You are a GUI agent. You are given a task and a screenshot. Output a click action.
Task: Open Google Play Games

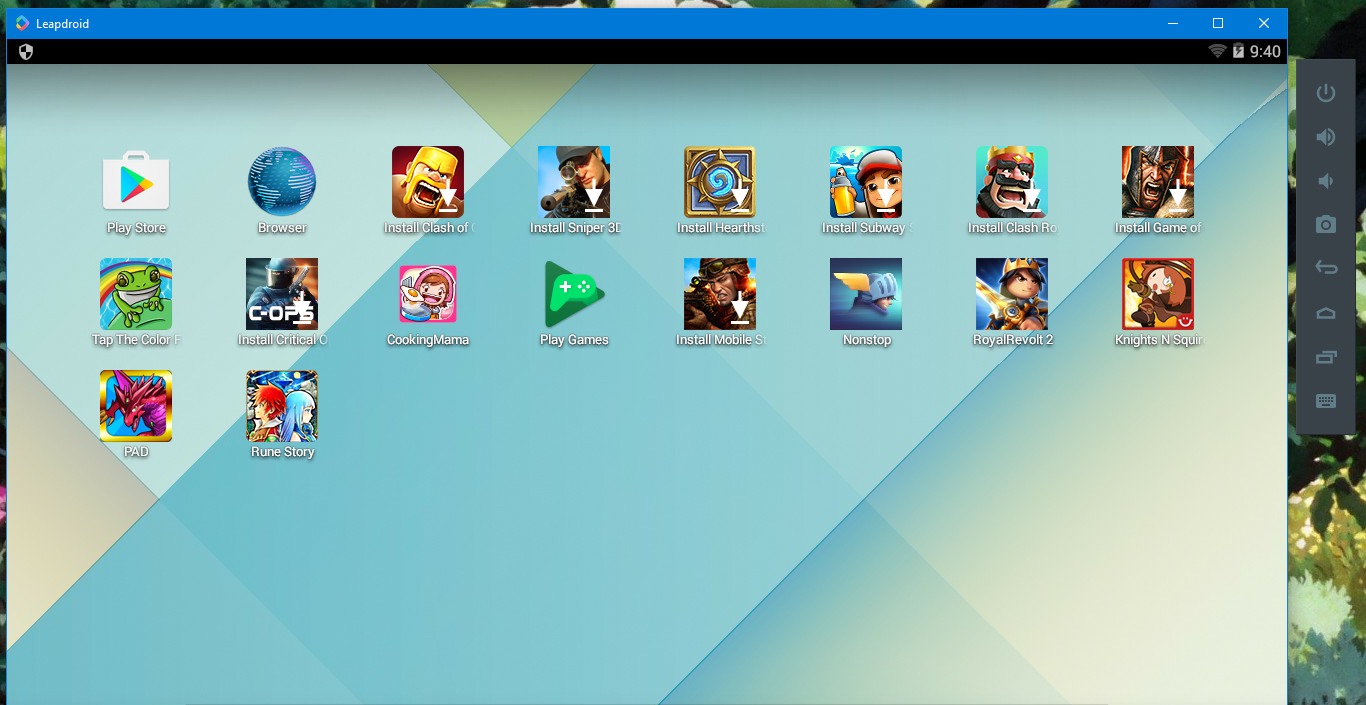pyautogui.click(x=573, y=295)
